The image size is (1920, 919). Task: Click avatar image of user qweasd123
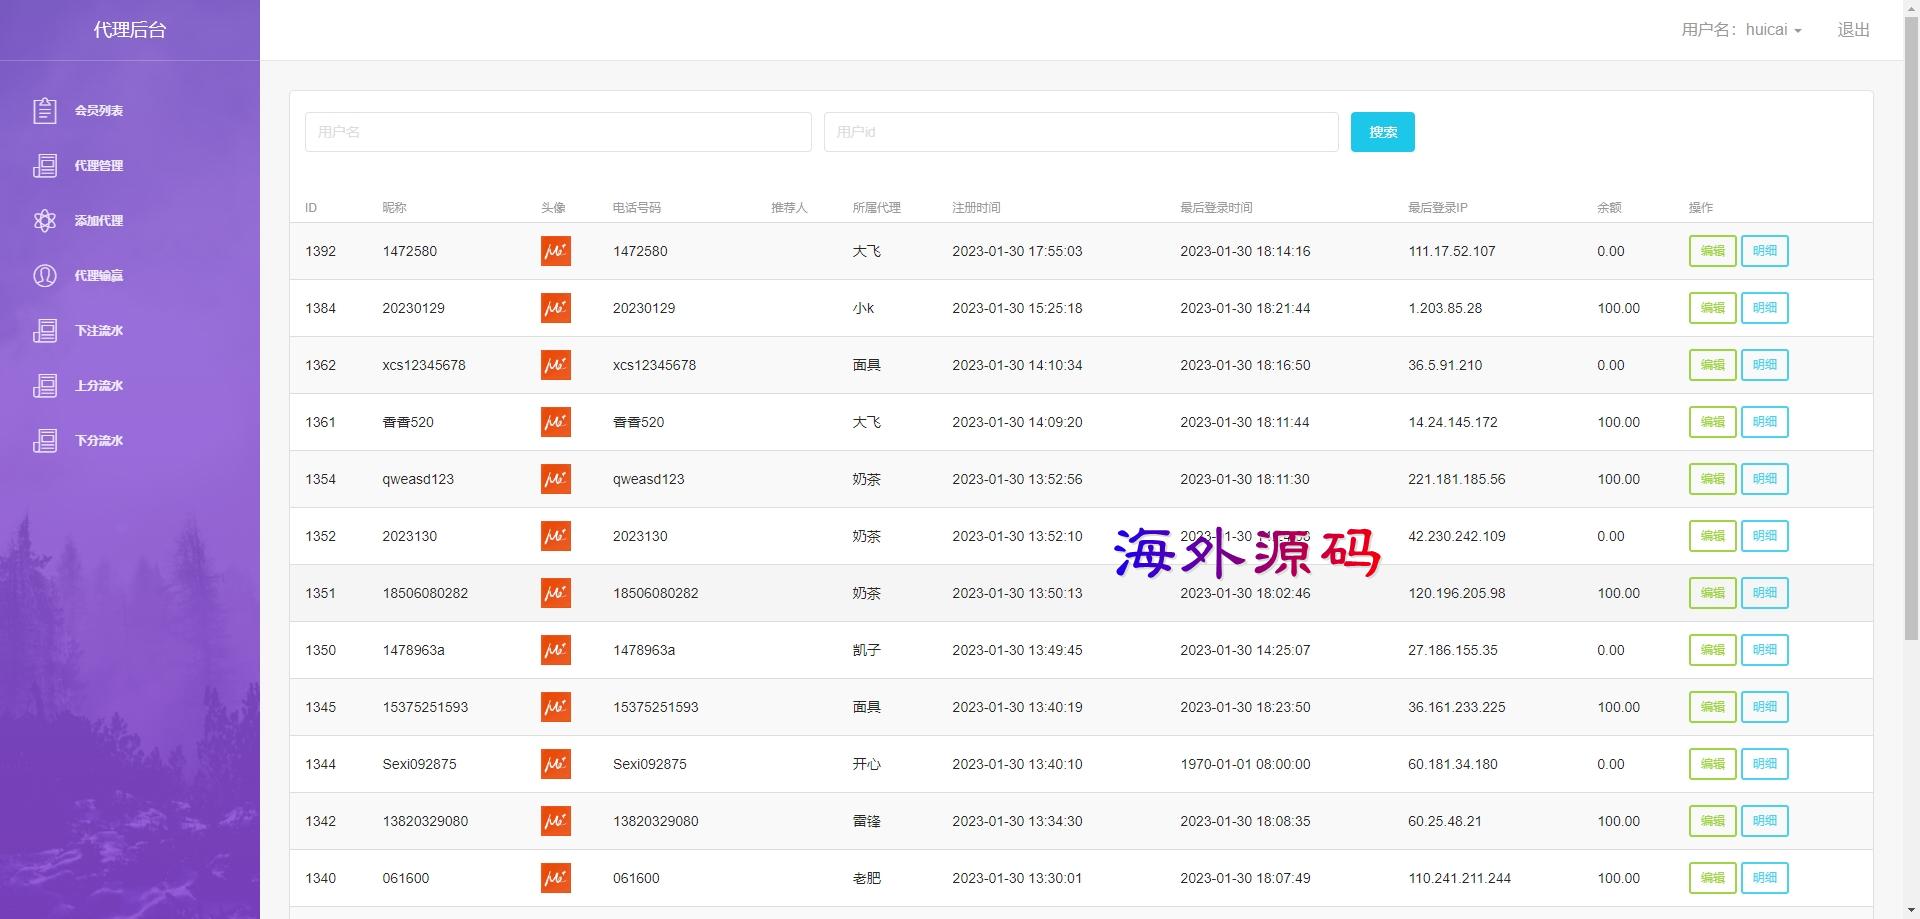pyautogui.click(x=556, y=479)
